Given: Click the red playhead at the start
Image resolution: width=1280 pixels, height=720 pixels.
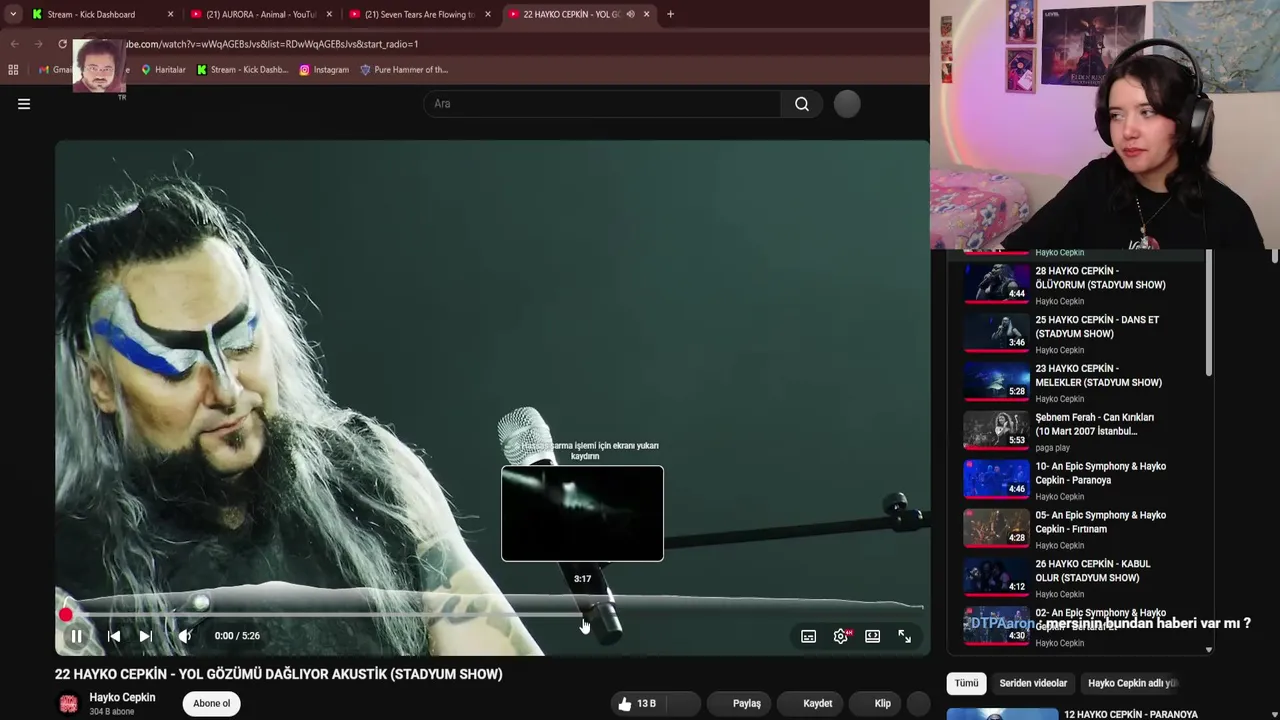Looking at the screenshot, I should (x=66, y=615).
